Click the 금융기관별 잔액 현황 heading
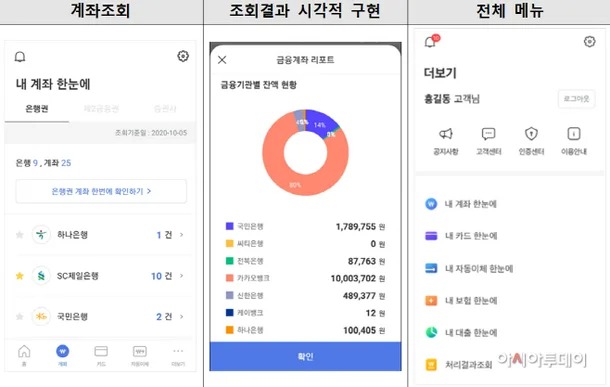The image size is (610, 387). click(x=259, y=85)
